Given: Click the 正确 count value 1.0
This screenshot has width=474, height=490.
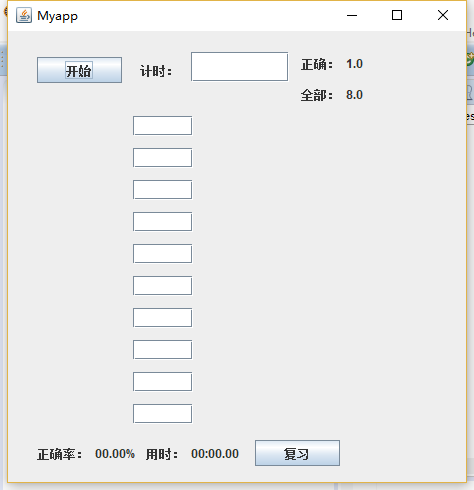Looking at the screenshot, I should (x=354, y=64).
